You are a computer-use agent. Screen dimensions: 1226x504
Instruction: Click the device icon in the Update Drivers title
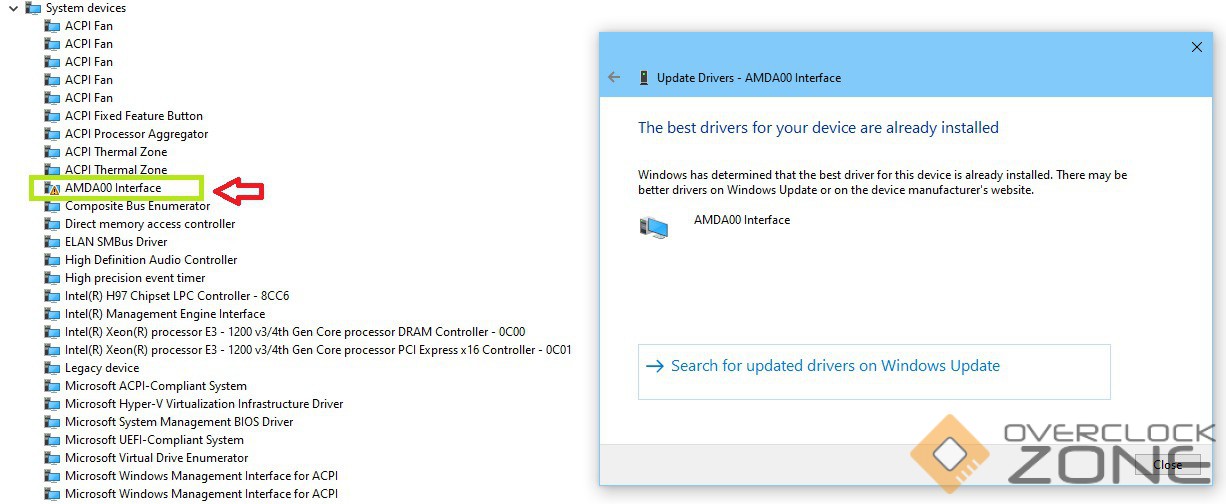pyautogui.click(x=643, y=78)
